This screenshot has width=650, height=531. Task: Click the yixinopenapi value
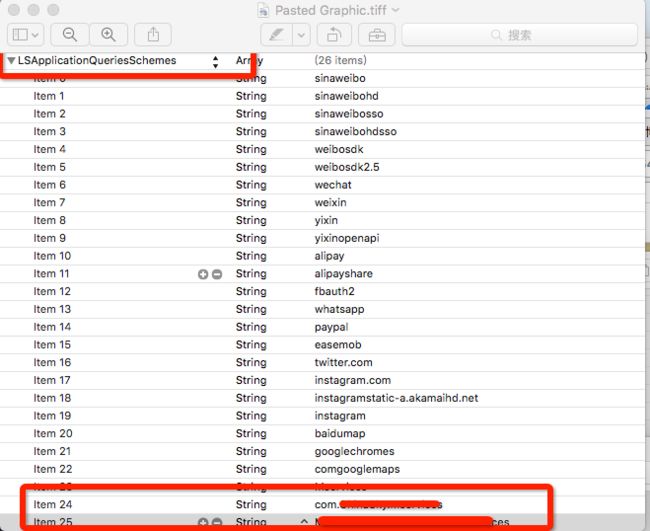pyautogui.click(x=347, y=238)
